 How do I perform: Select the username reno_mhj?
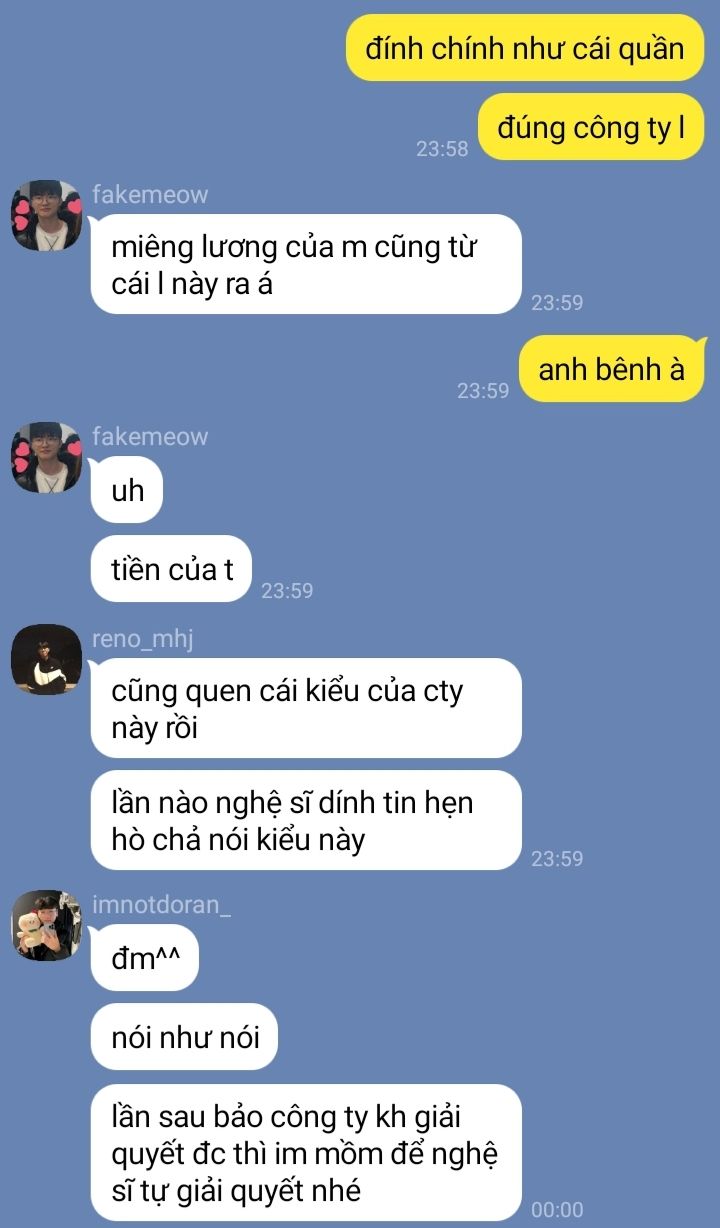click(x=142, y=639)
